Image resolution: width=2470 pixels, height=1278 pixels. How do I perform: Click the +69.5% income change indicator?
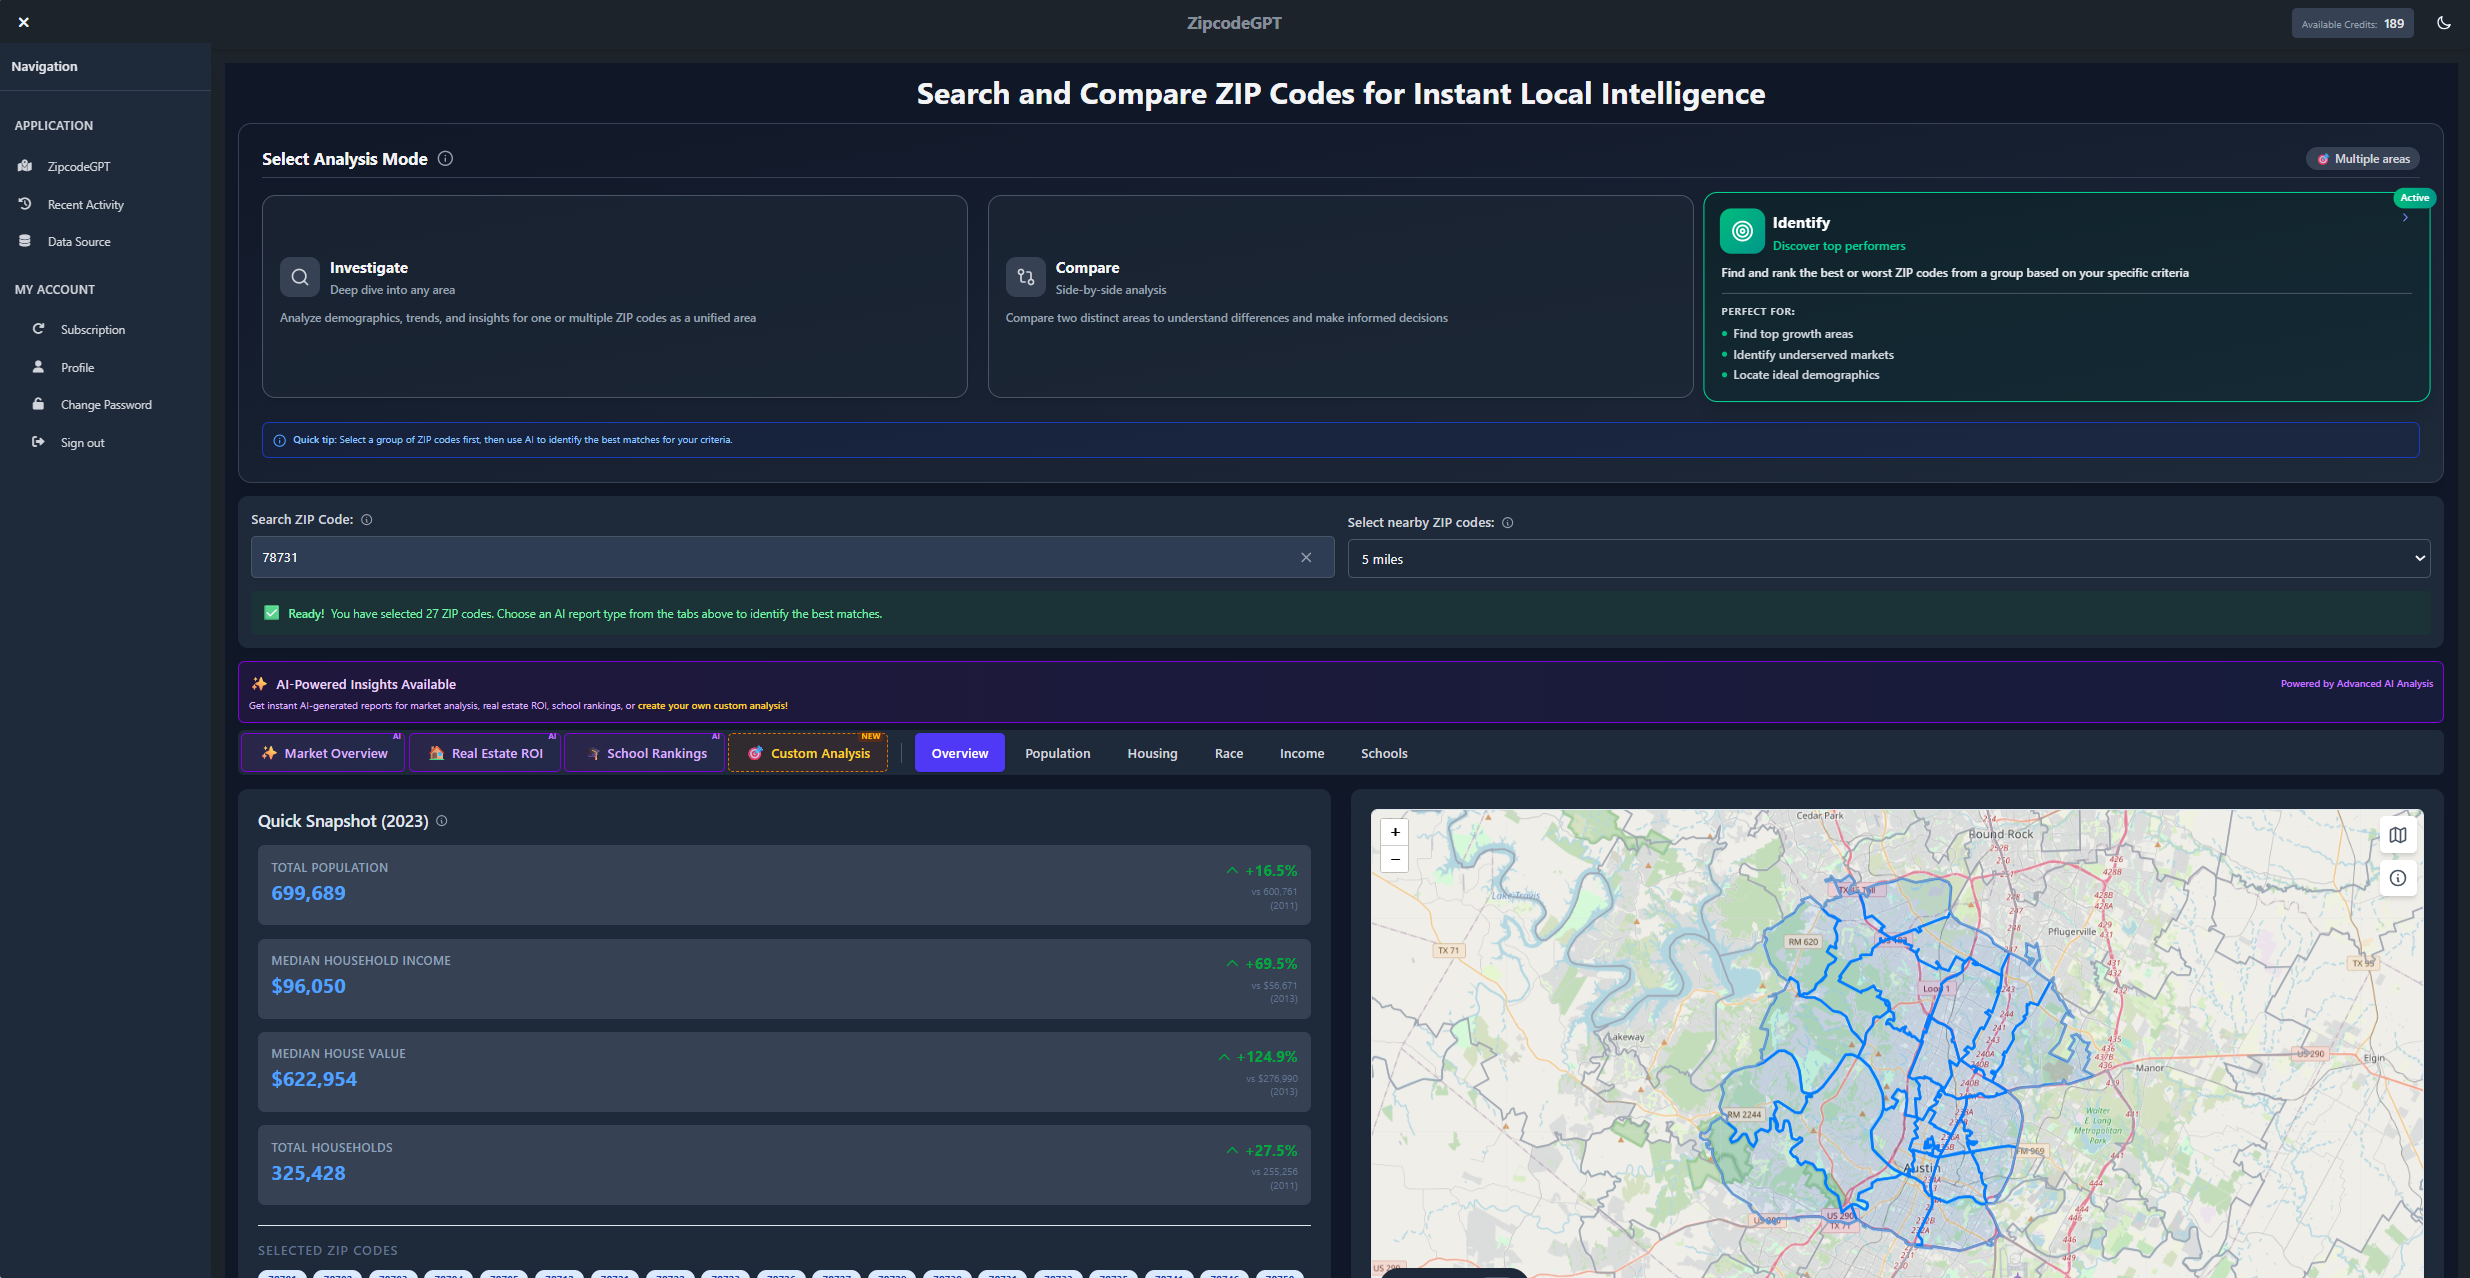(1262, 964)
